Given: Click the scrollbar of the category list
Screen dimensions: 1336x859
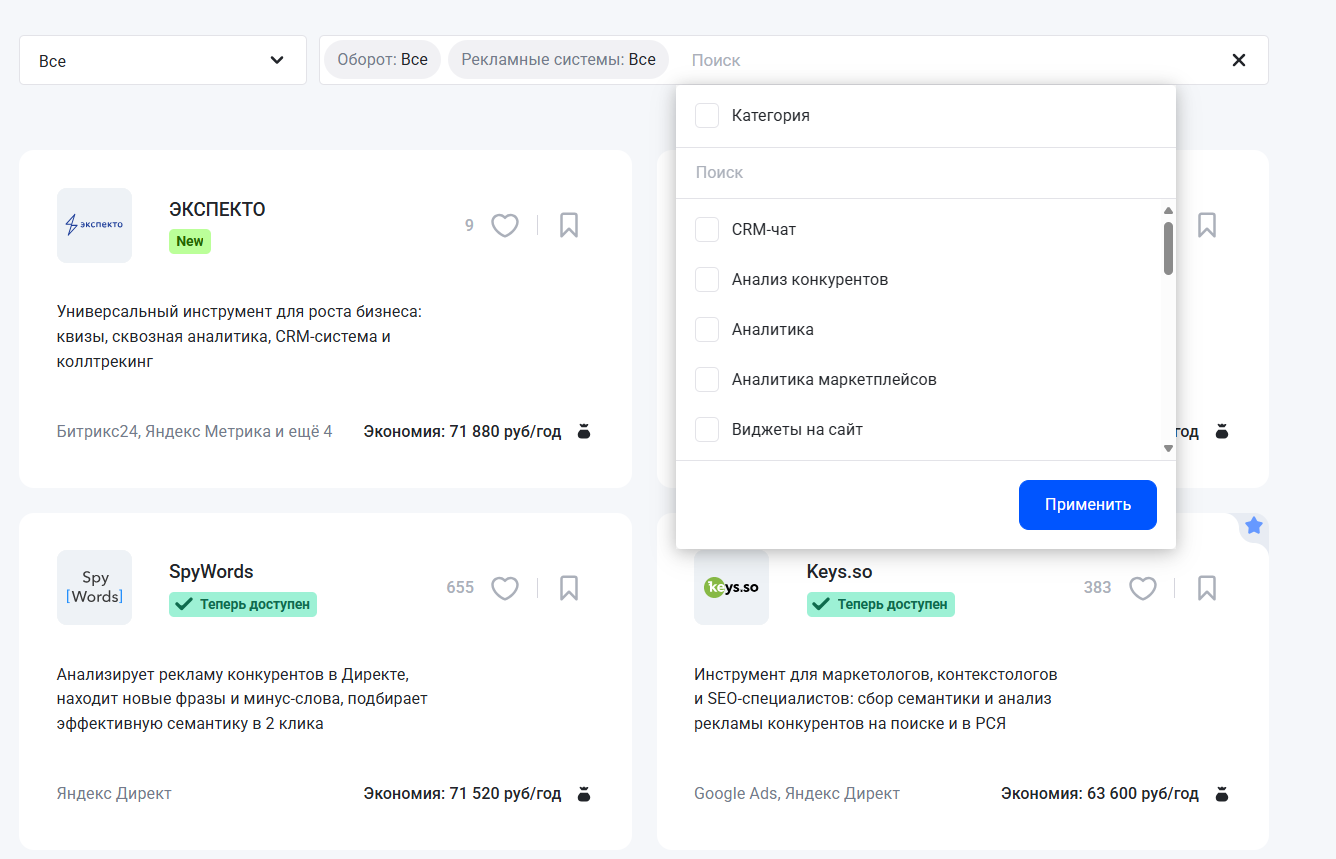Looking at the screenshot, I should pos(1167,245).
